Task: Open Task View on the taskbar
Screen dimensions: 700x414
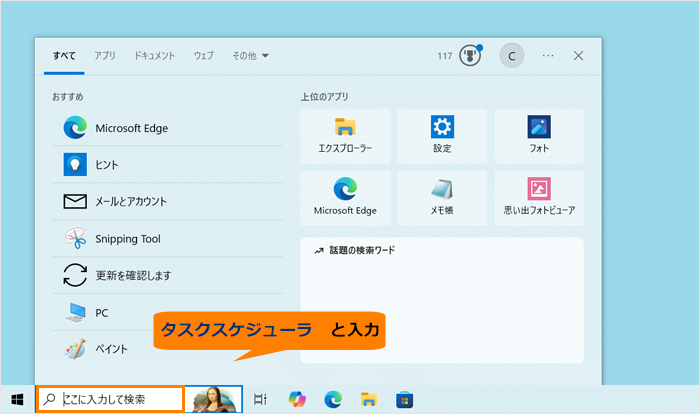Action: 260,399
